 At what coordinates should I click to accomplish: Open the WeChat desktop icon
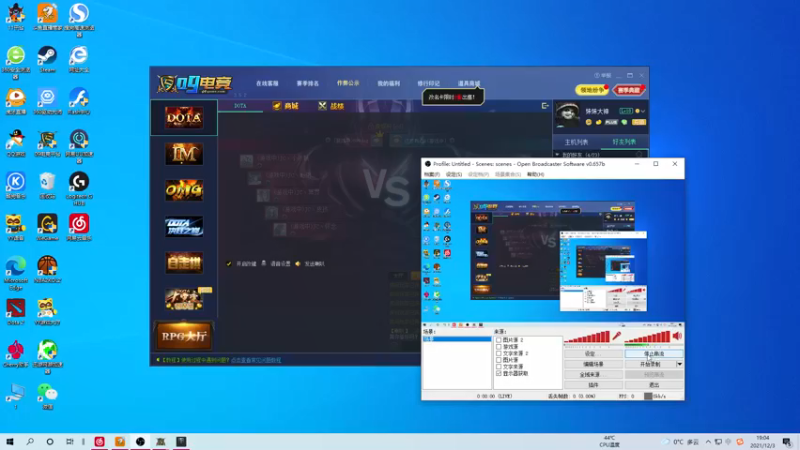(x=47, y=396)
